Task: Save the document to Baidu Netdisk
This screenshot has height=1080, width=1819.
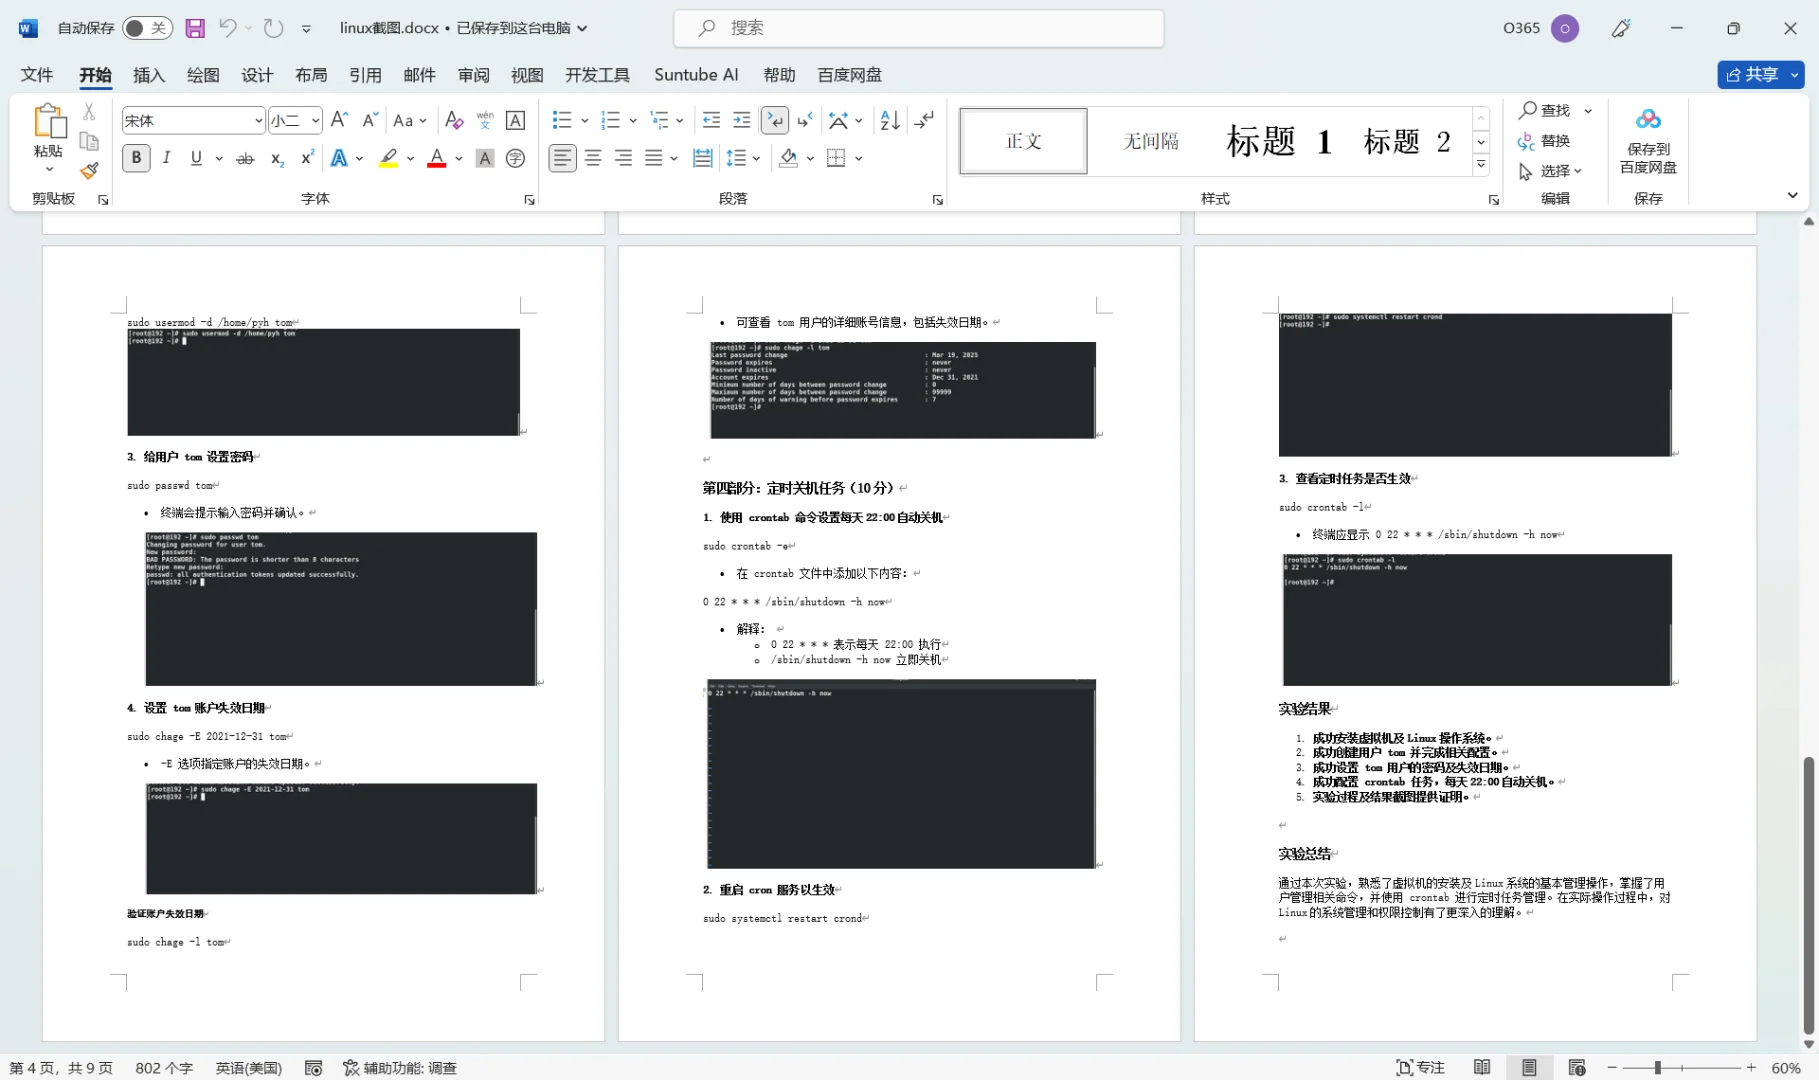Action: 1648,145
